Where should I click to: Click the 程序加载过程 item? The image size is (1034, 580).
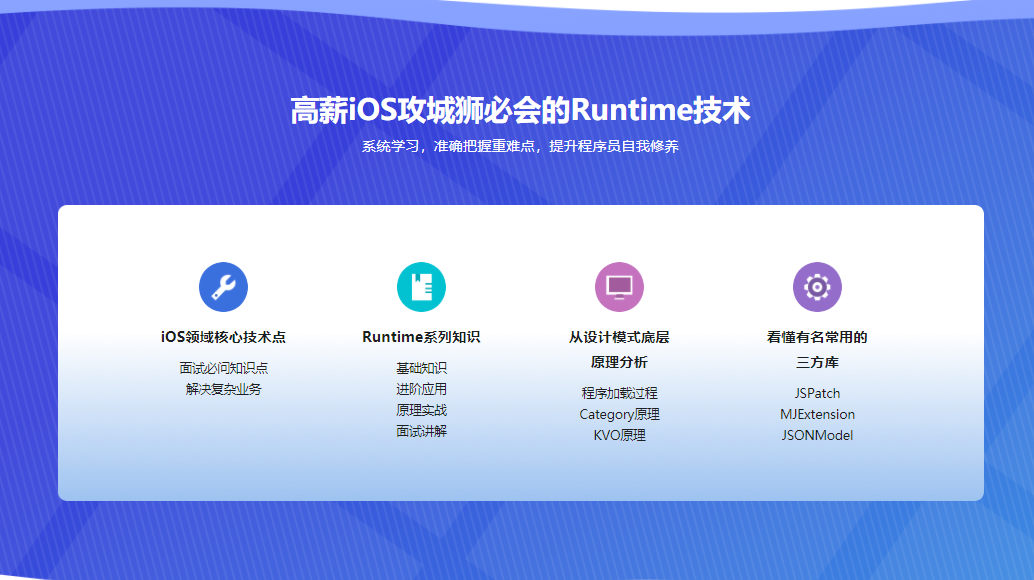click(x=619, y=393)
